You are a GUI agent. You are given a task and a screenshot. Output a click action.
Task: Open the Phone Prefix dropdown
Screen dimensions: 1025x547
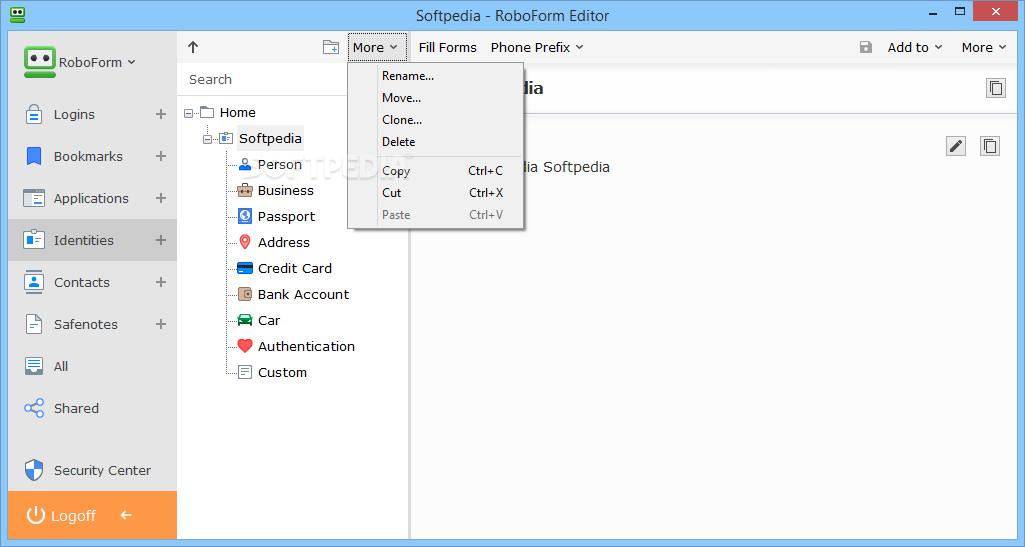[x=537, y=47]
